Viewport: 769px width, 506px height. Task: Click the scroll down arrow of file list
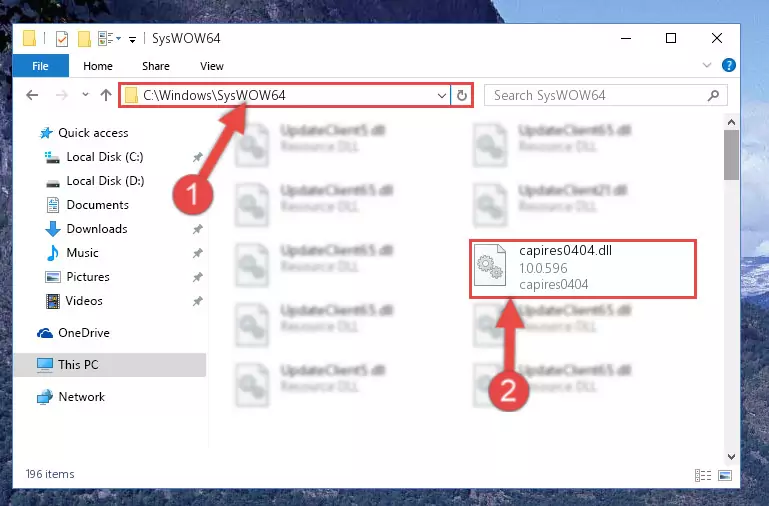[x=731, y=456]
